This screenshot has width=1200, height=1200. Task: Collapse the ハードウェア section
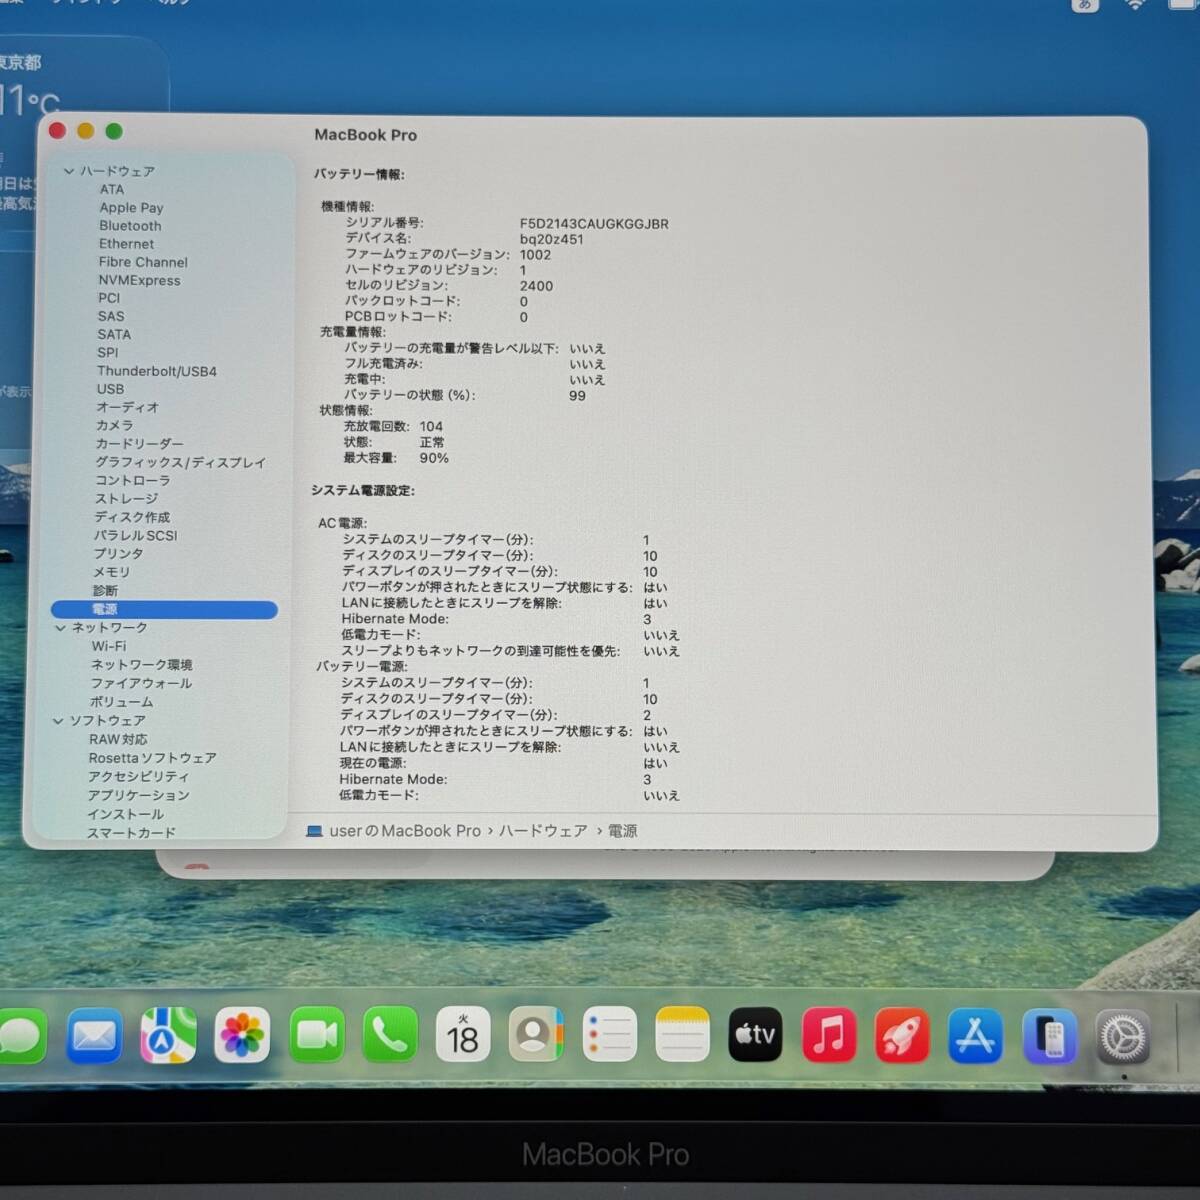(68, 171)
